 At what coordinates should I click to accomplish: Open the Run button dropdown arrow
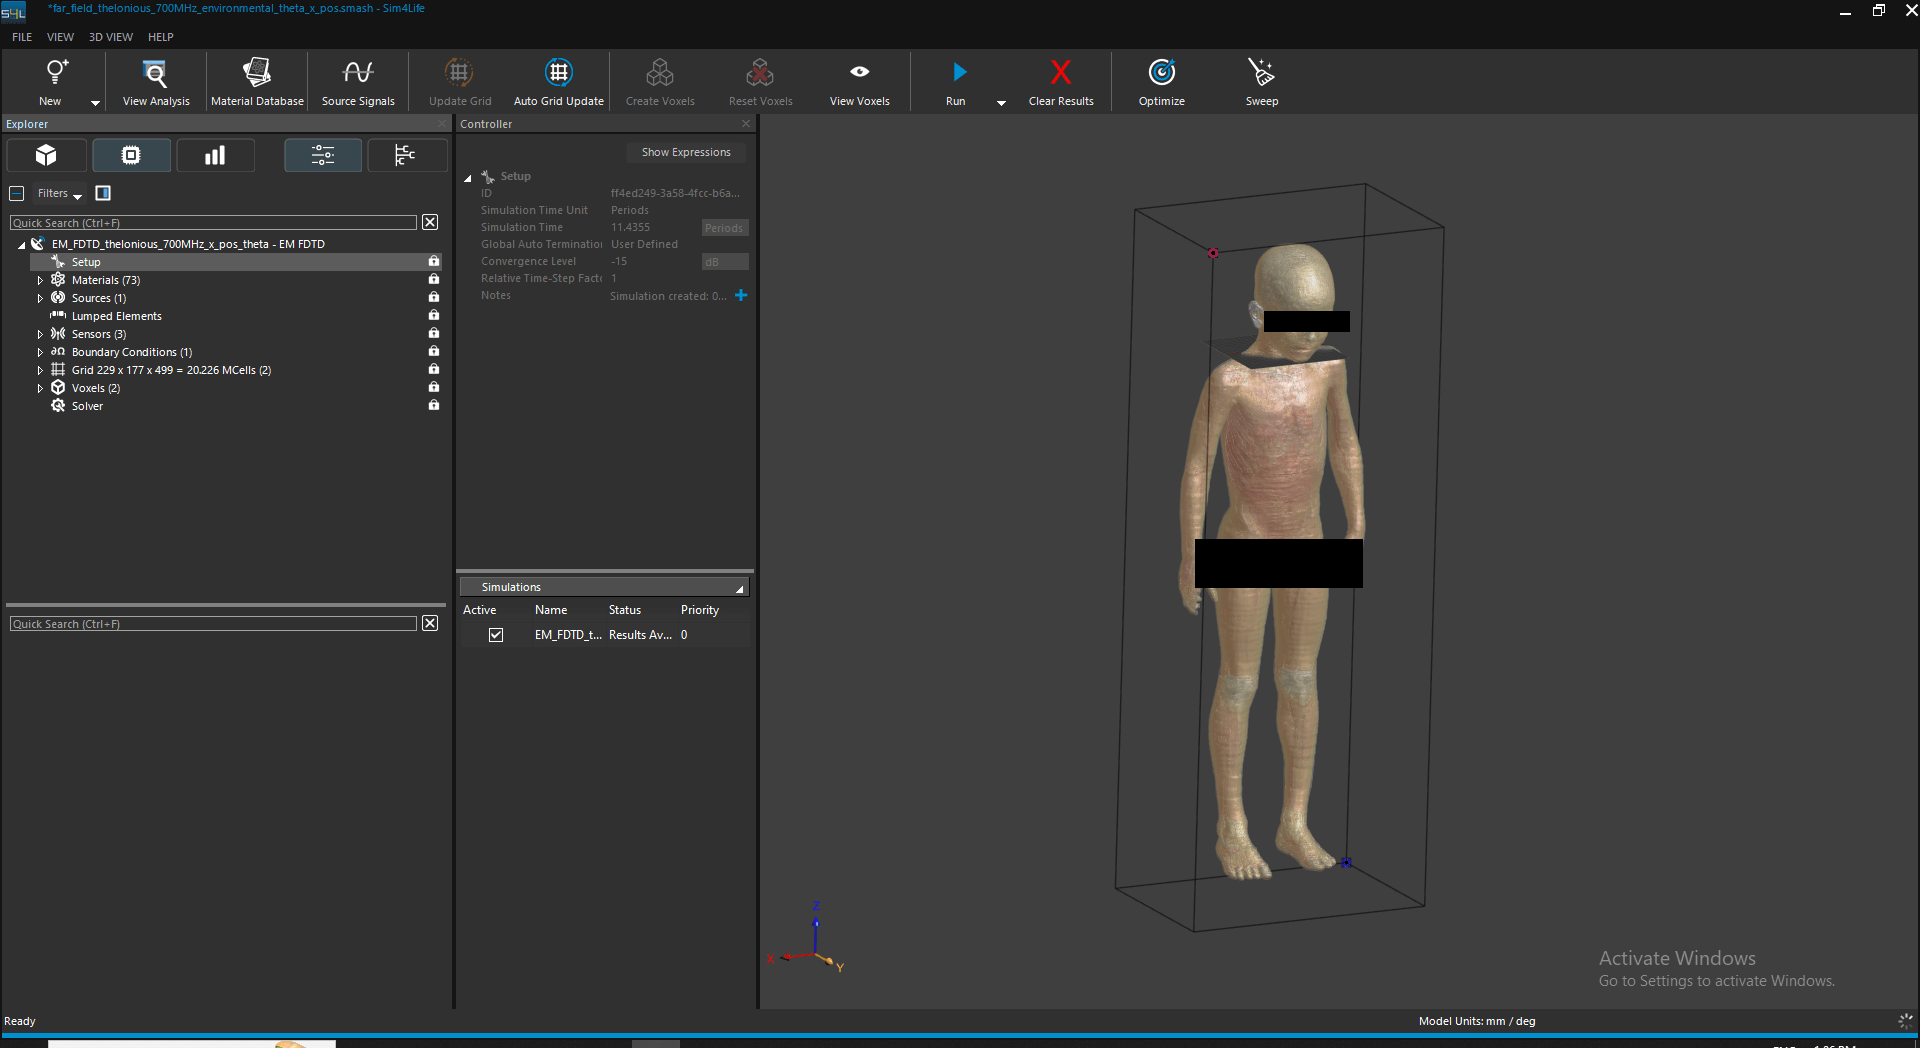[1001, 101]
